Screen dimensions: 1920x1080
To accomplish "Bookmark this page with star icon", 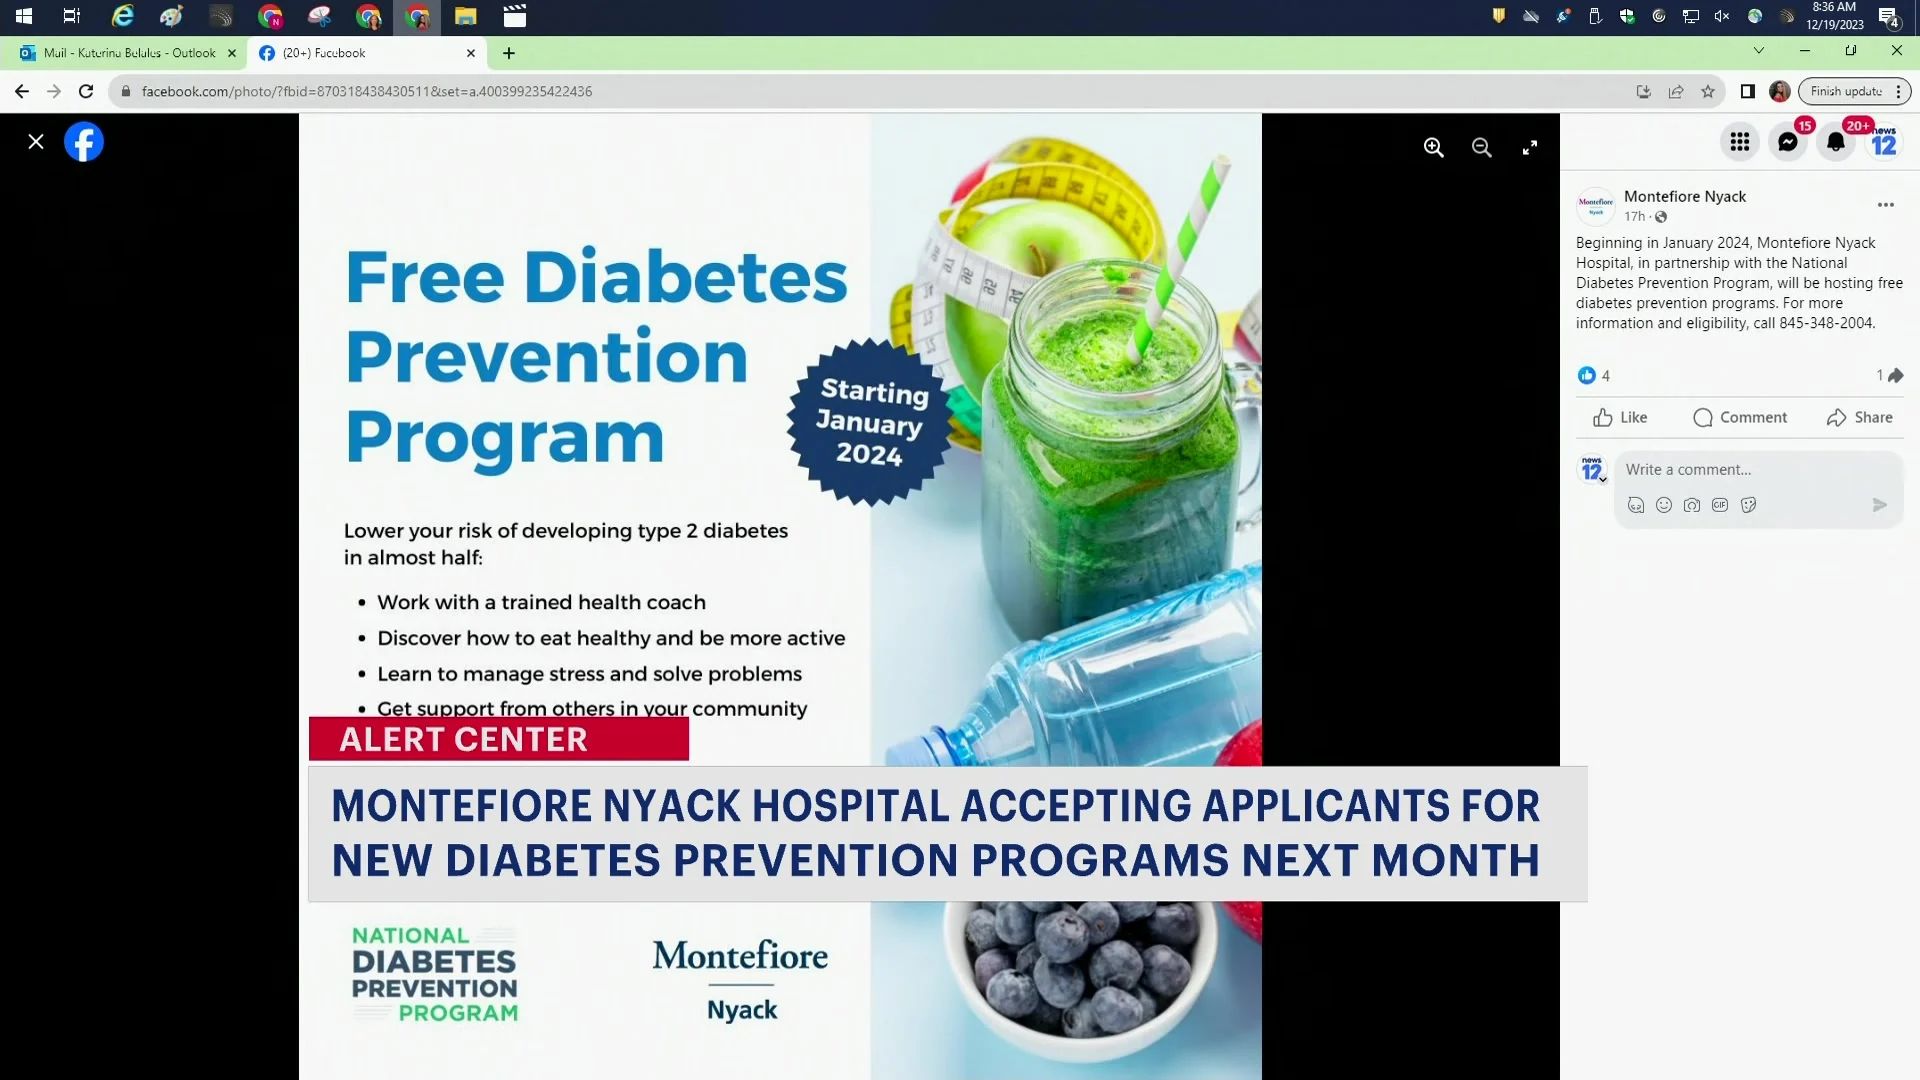I will coord(1708,91).
